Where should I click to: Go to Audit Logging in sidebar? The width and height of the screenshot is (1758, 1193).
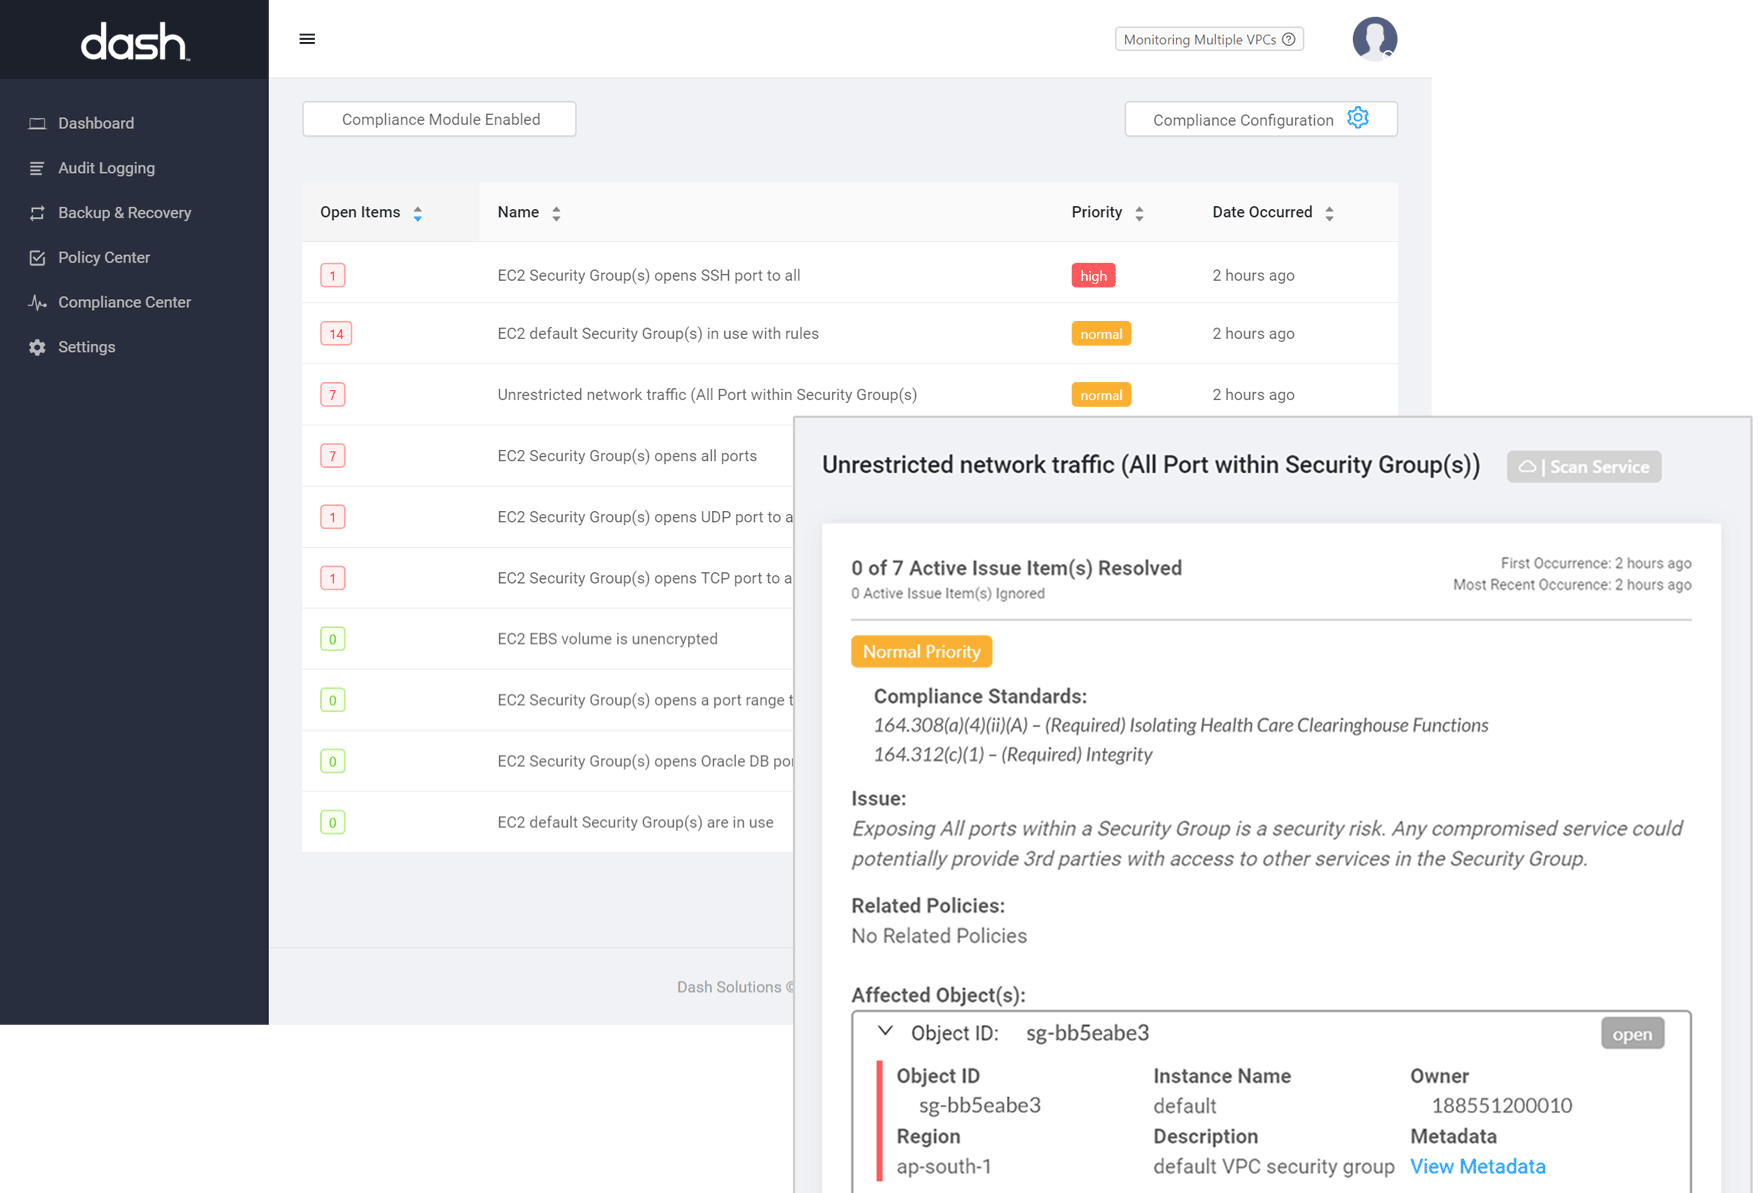coord(106,168)
